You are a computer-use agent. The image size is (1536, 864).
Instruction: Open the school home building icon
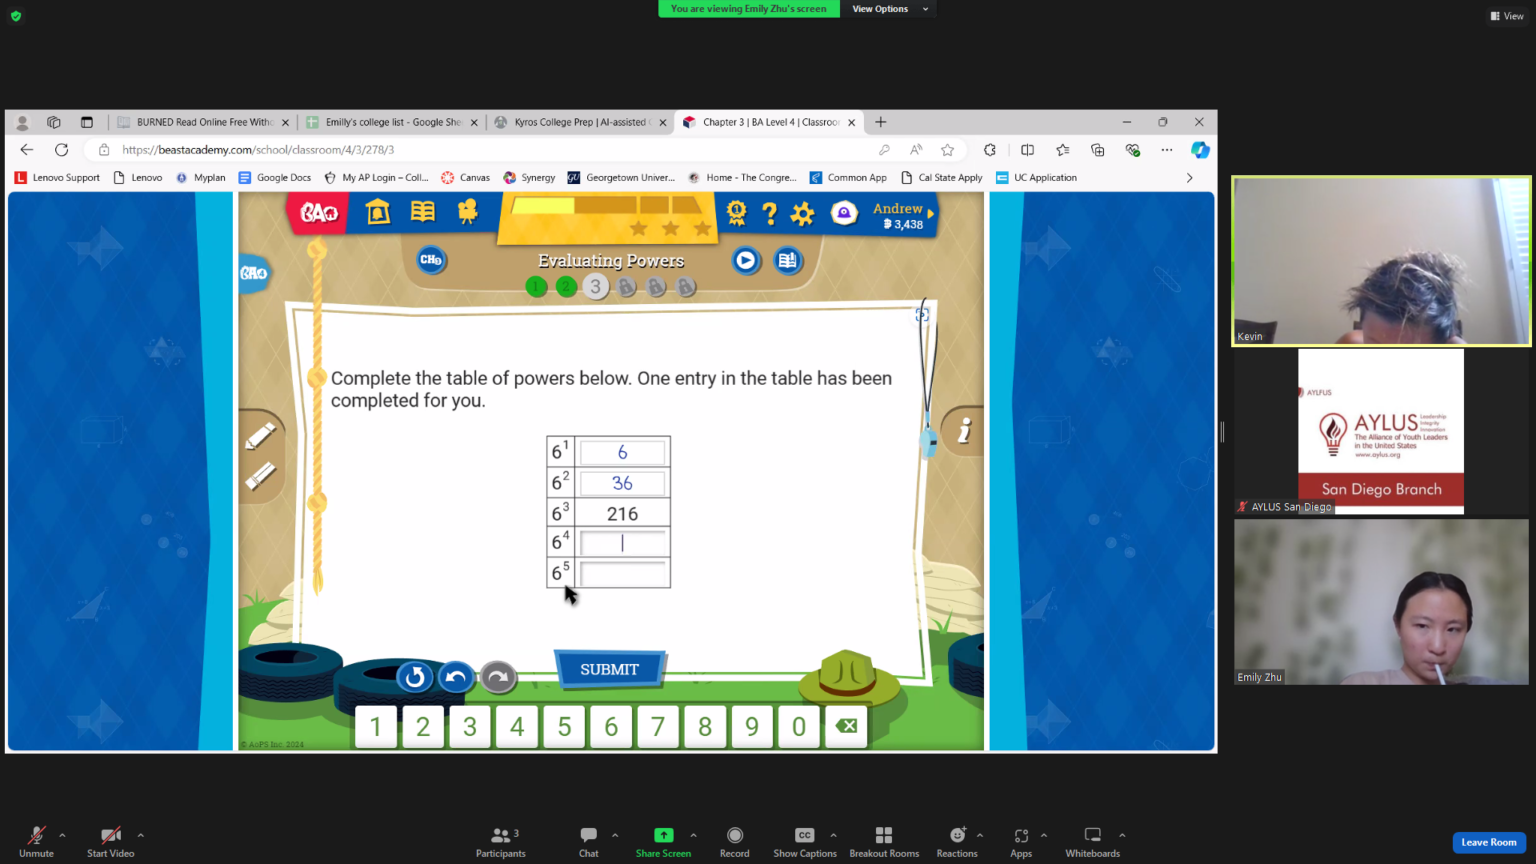tap(378, 212)
